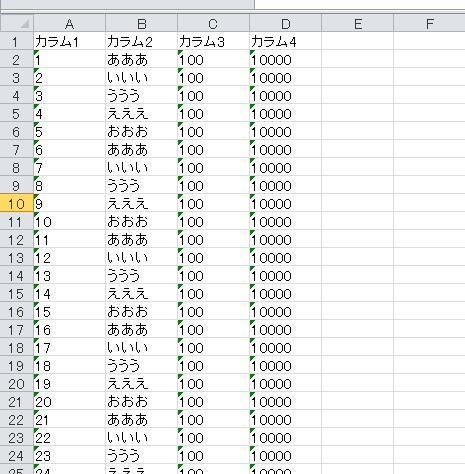The image size is (465, 474).
Task: Click cell A11 with value 10
Action: (x=70, y=221)
